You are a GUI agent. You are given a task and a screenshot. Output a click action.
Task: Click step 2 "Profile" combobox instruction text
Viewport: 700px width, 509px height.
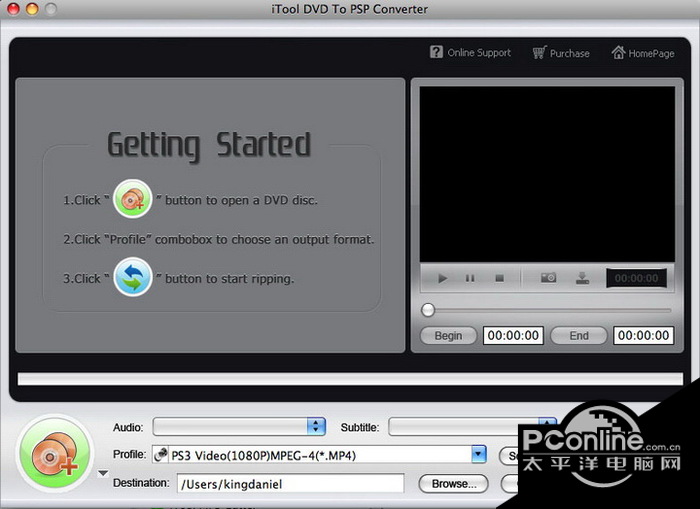(219, 240)
